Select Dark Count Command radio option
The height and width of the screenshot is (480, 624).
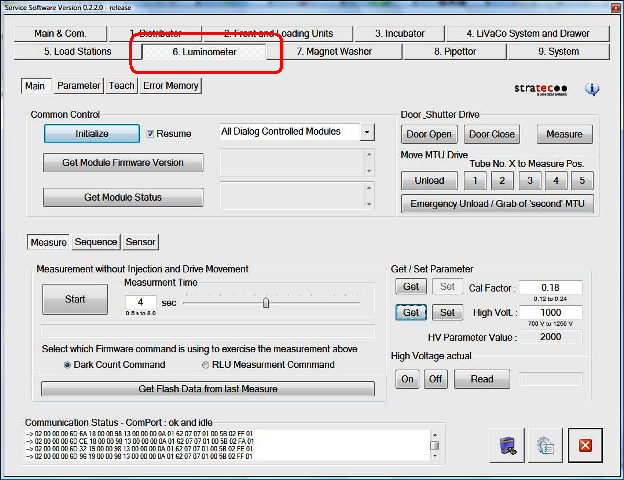click(68, 365)
